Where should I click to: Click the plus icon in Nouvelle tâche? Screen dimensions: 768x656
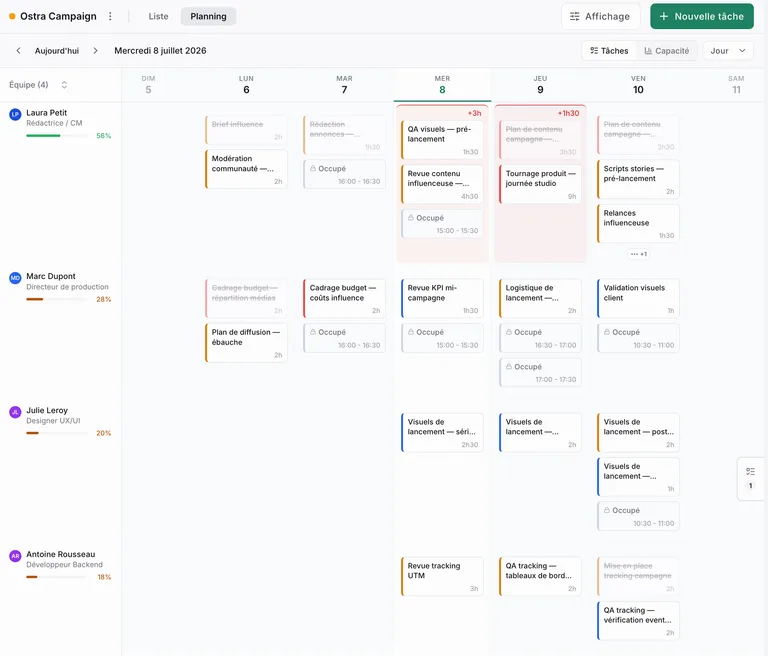coord(664,16)
